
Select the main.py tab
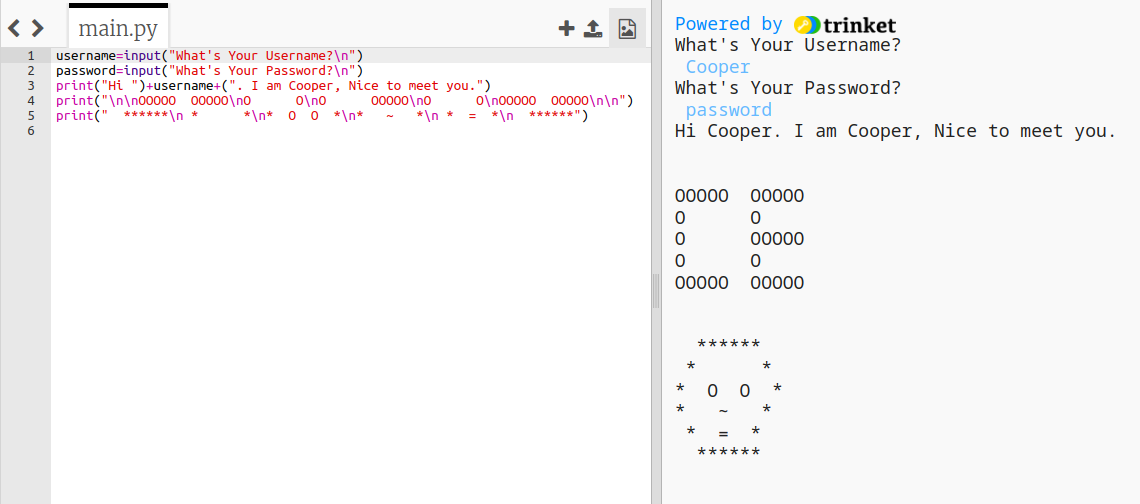tap(118, 28)
